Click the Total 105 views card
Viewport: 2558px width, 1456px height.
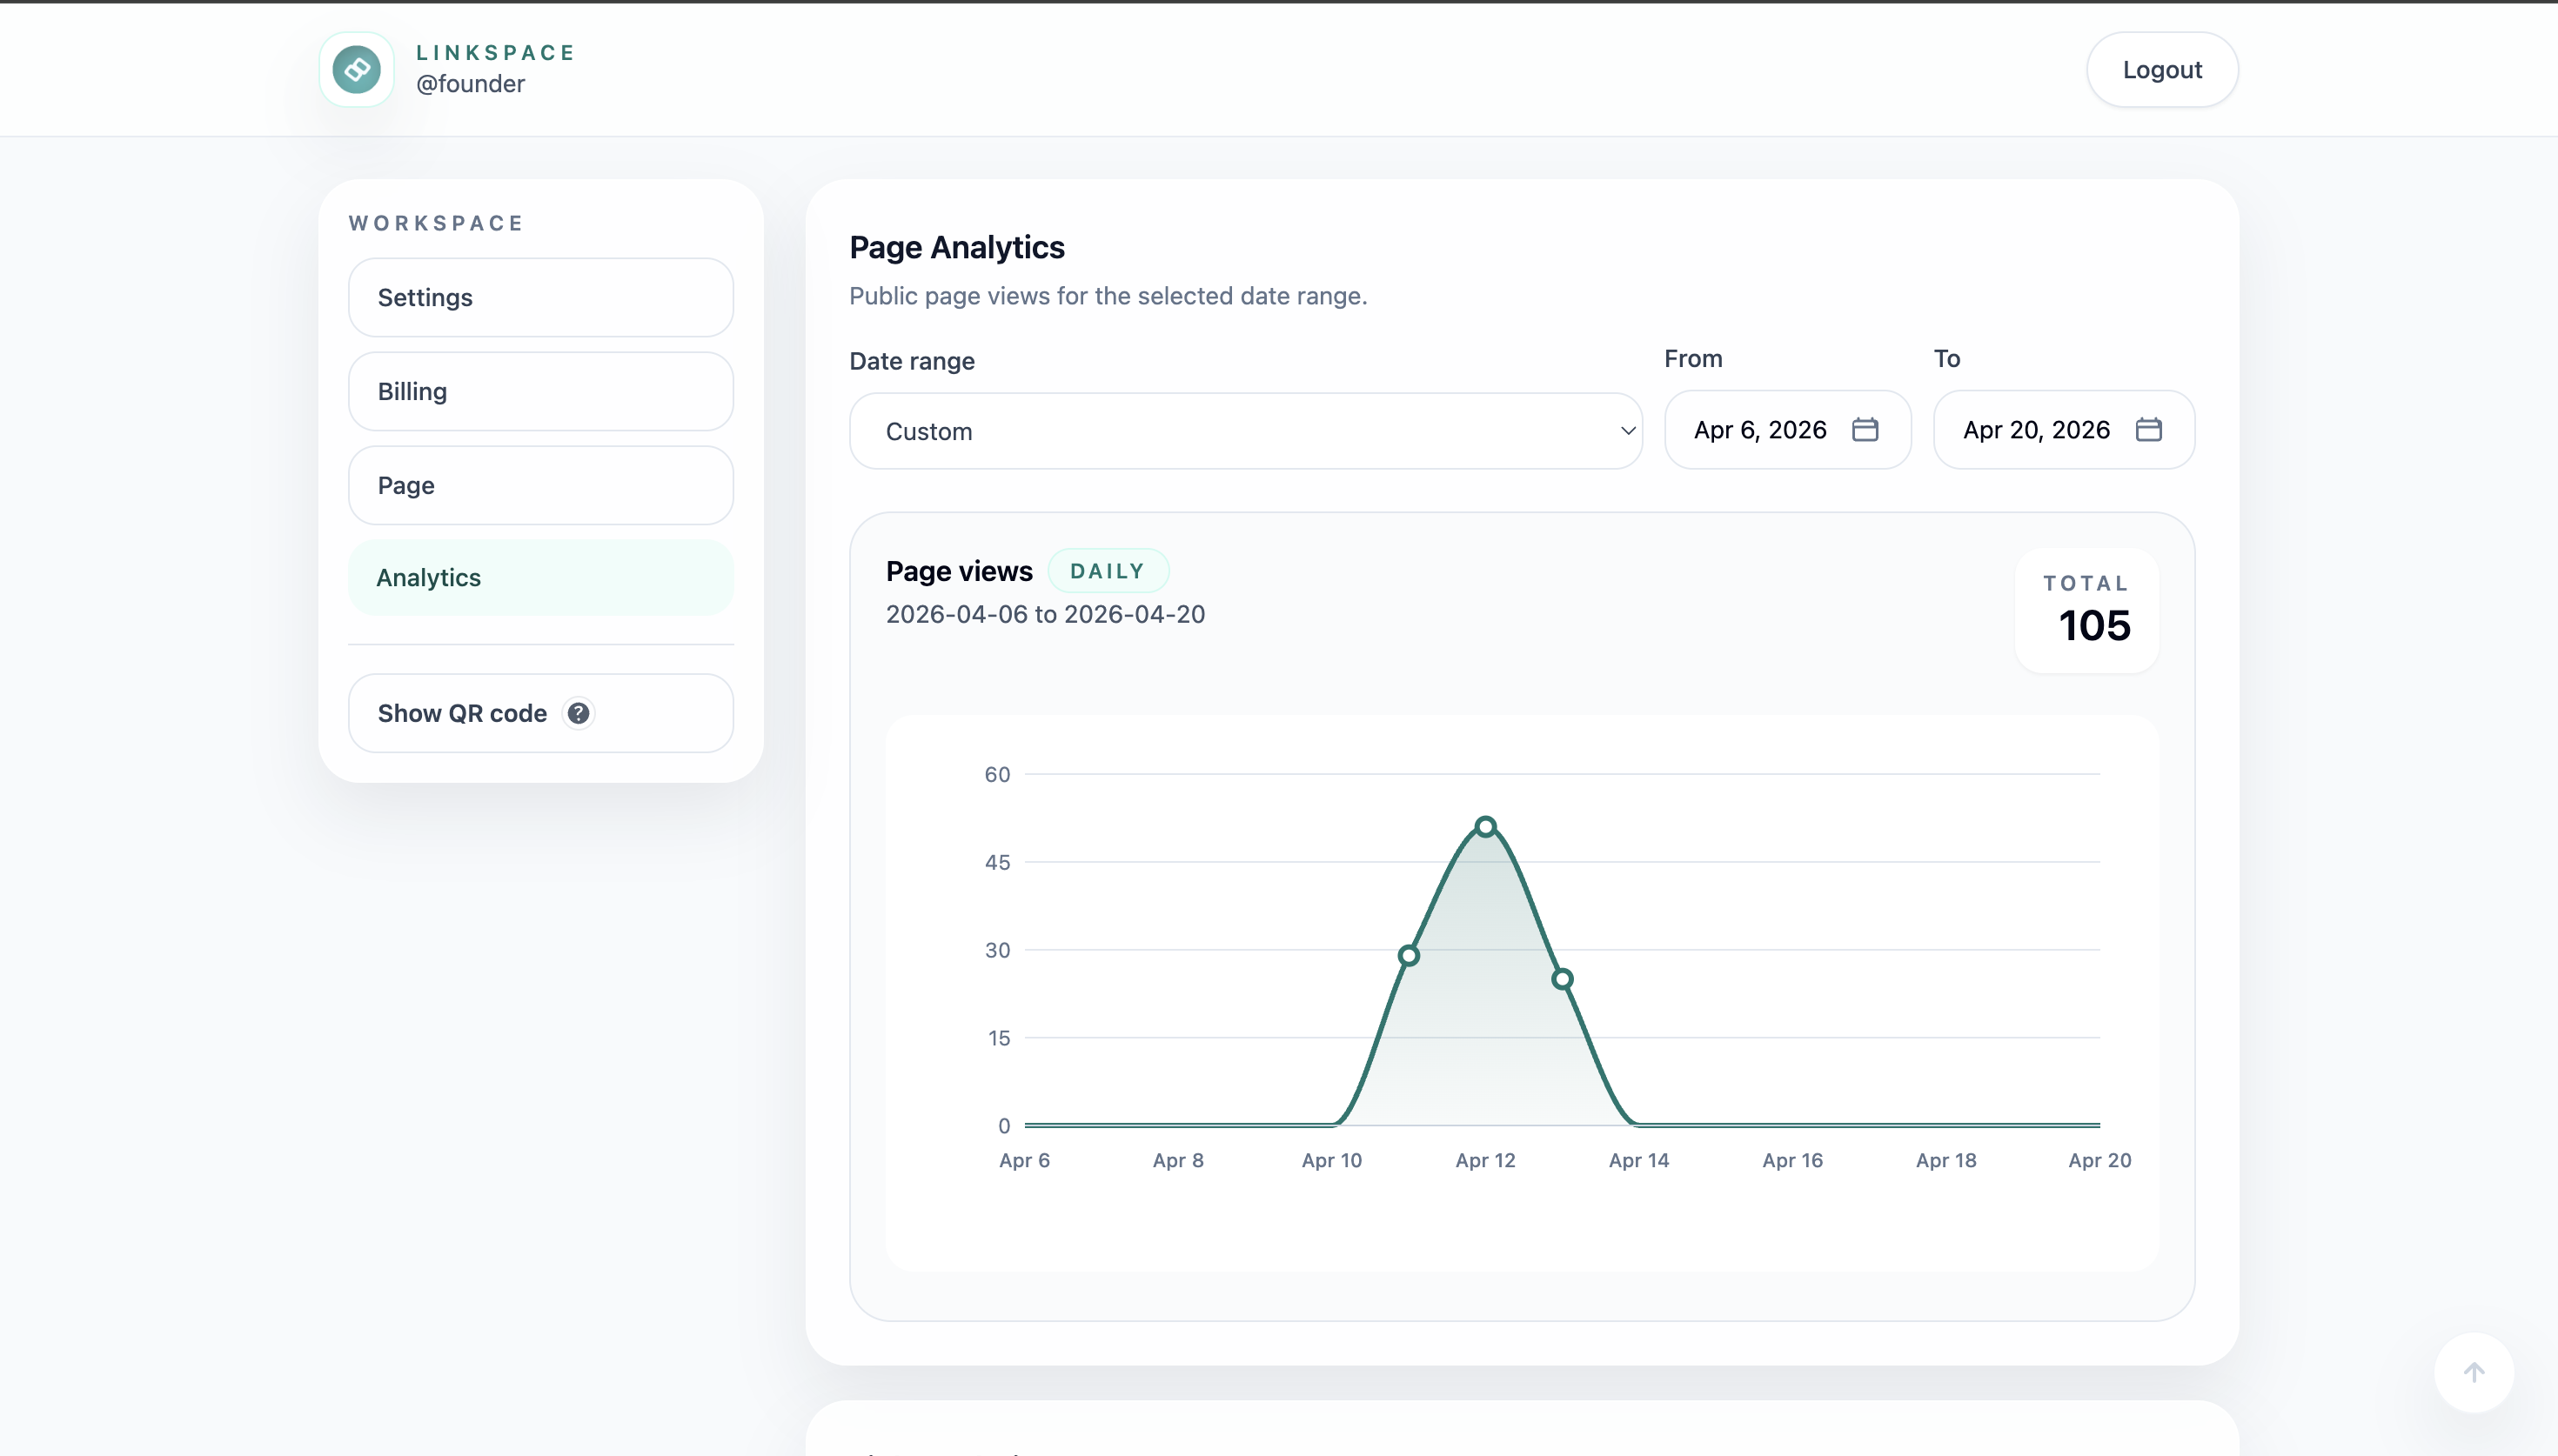[x=2086, y=610]
